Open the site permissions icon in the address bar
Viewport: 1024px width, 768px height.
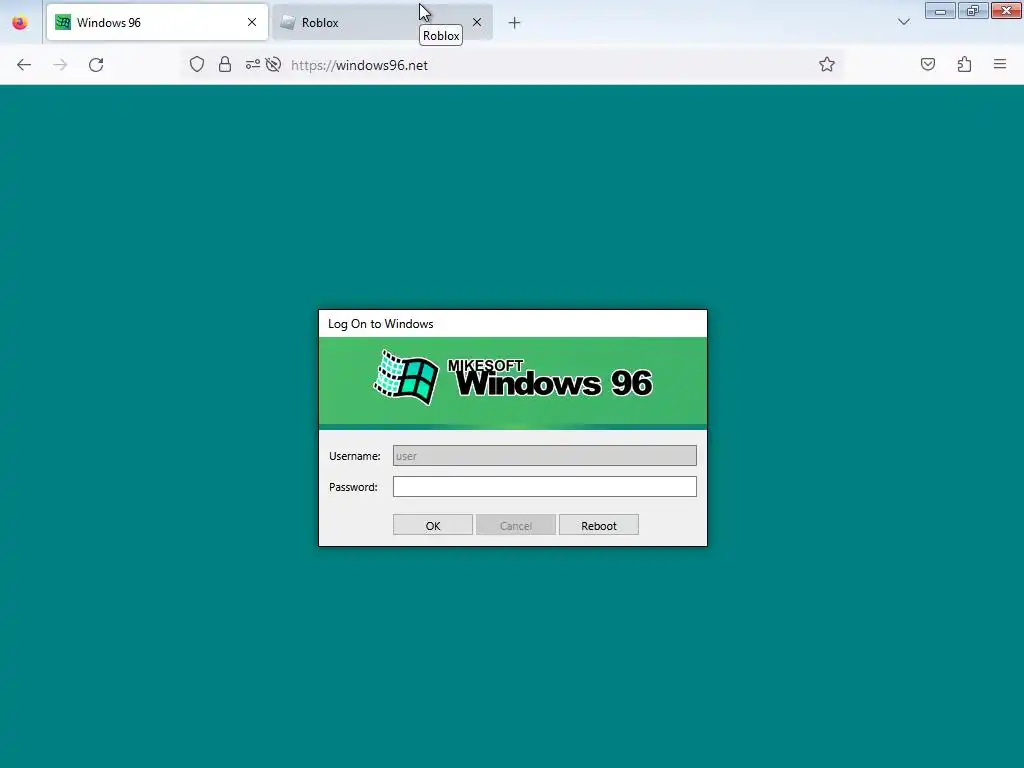coord(252,64)
